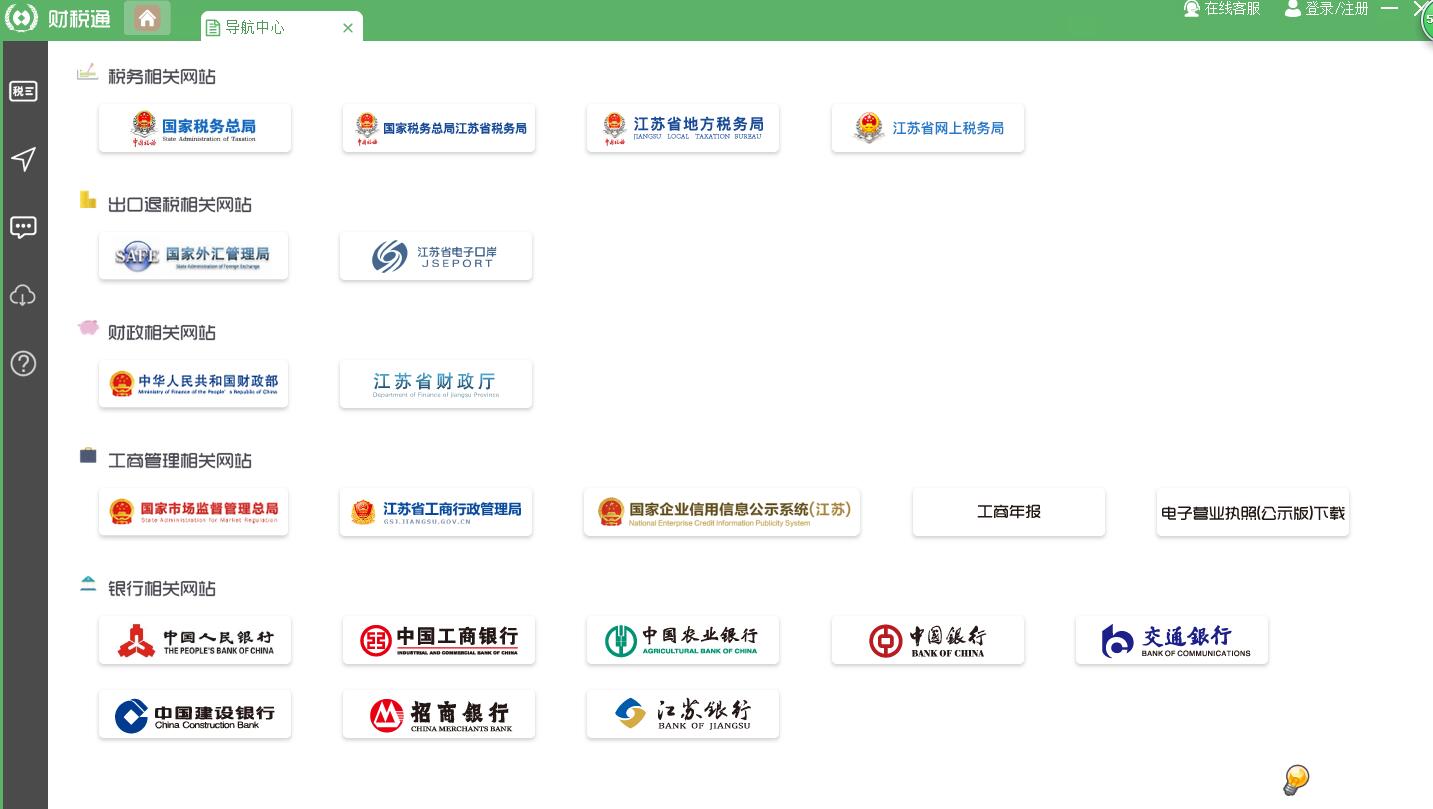Click the 银行相关网站 section heading
This screenshot has height=809, width=1433.
click(162, 589)
